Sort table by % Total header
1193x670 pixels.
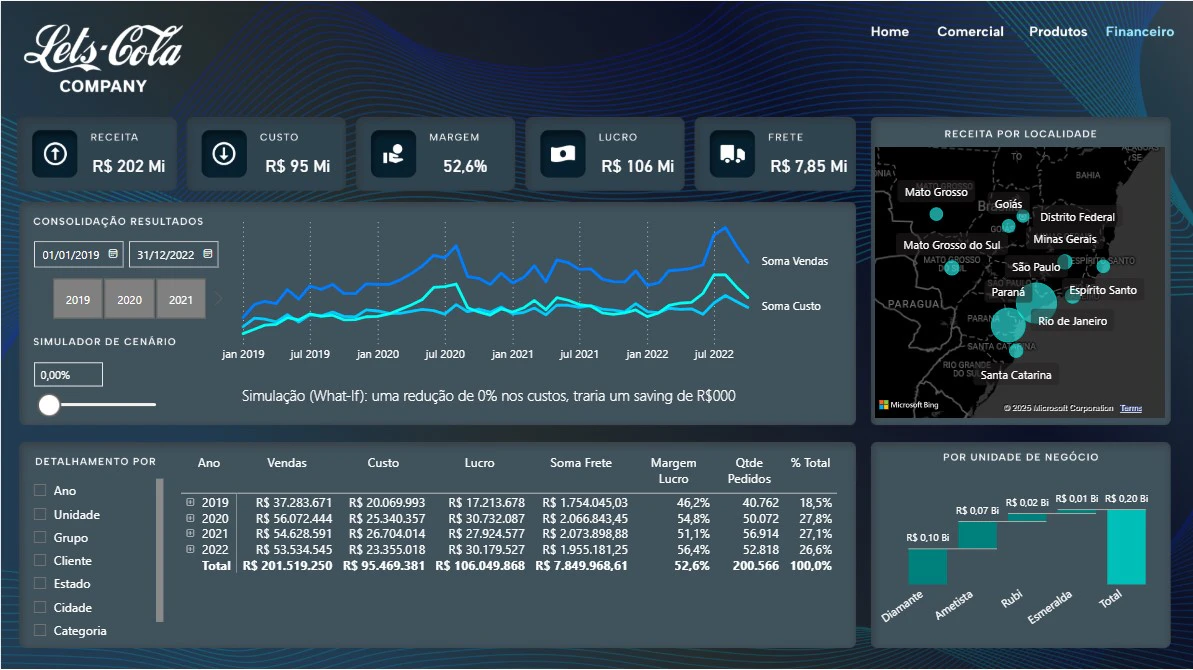(810, 462)
